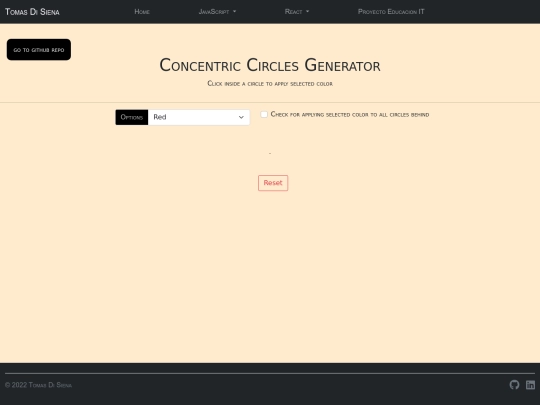Click the Concentric Circles Generator heading
The image size is (540, 405).
click(270, 65)
